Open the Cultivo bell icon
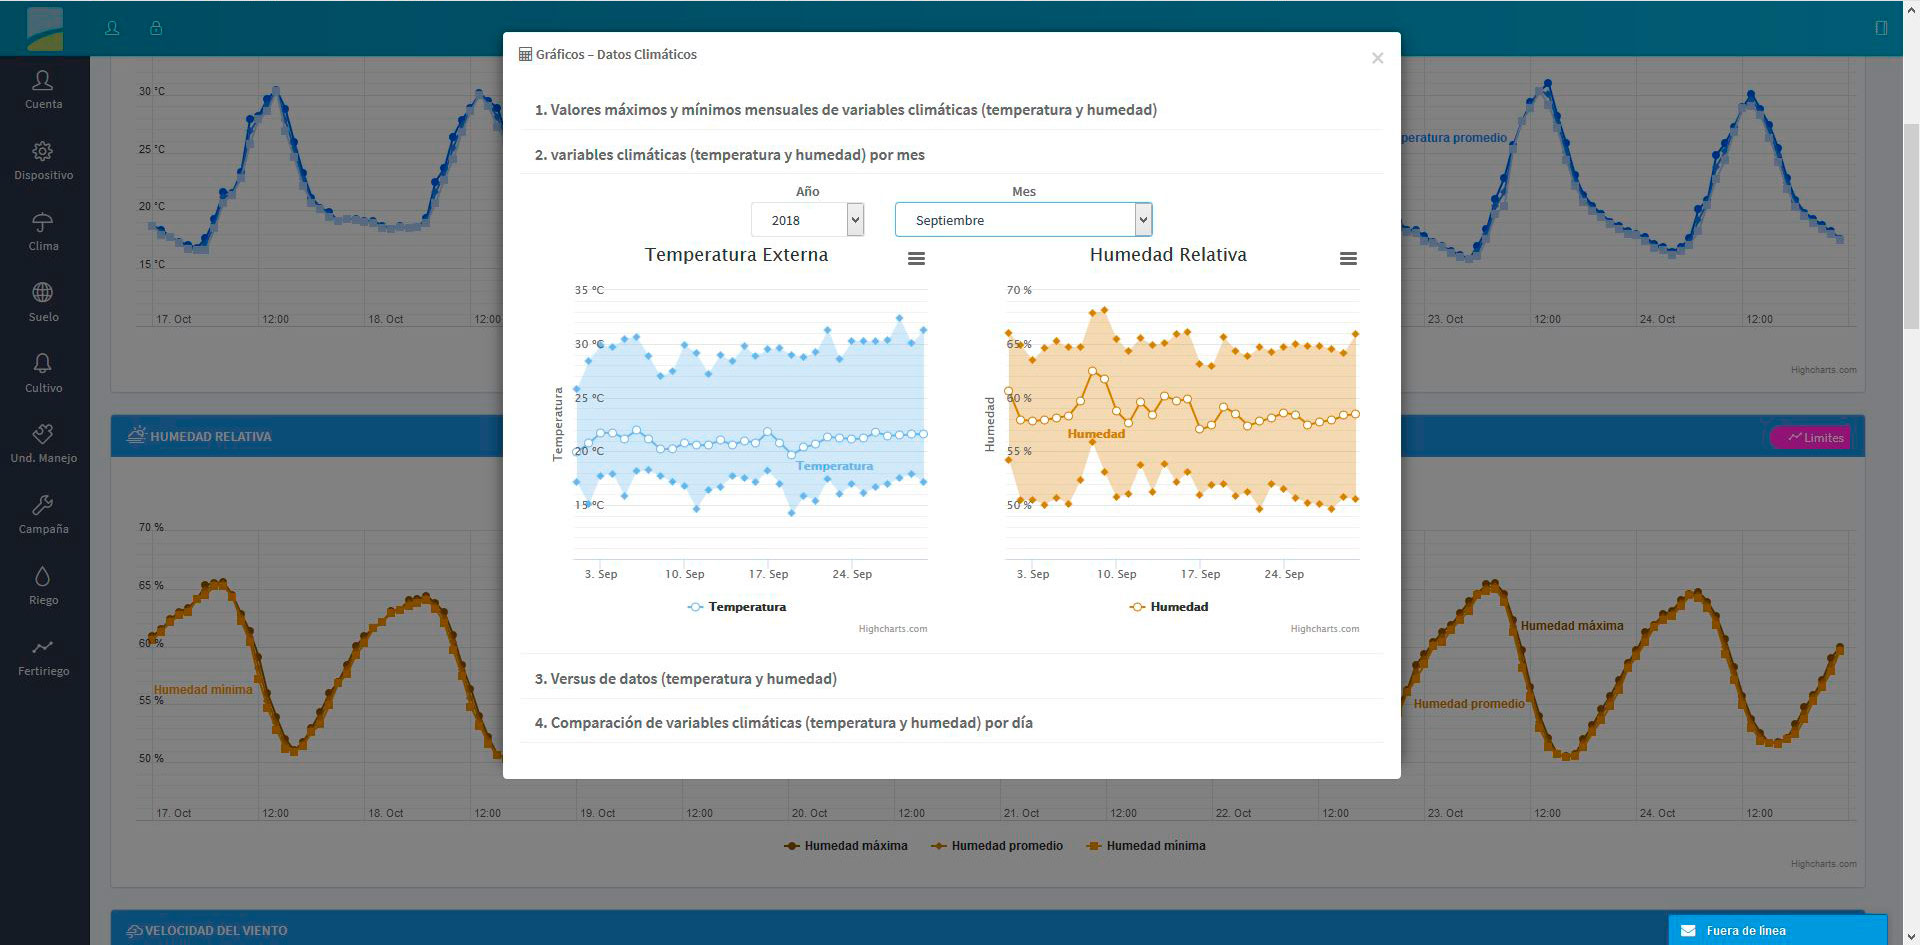The width and height of the screenshot is (1920, 945). pos(43,364)
